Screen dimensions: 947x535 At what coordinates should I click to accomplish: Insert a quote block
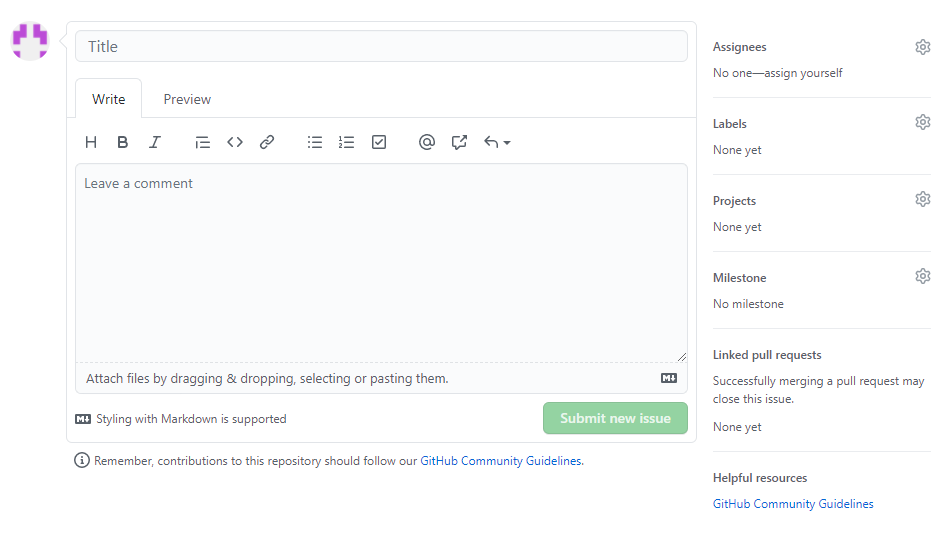[203, 142]
